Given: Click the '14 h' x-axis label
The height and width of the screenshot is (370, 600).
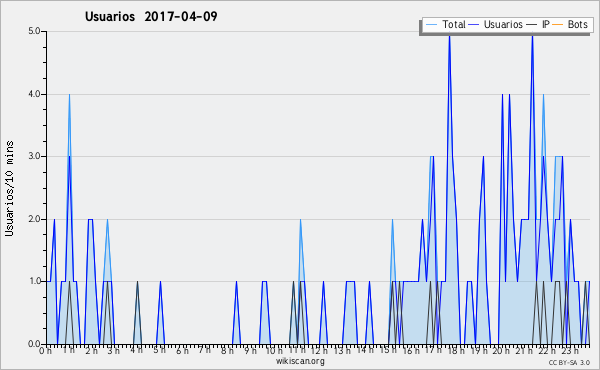Looking at the screenshot, I should pos(365,350).
